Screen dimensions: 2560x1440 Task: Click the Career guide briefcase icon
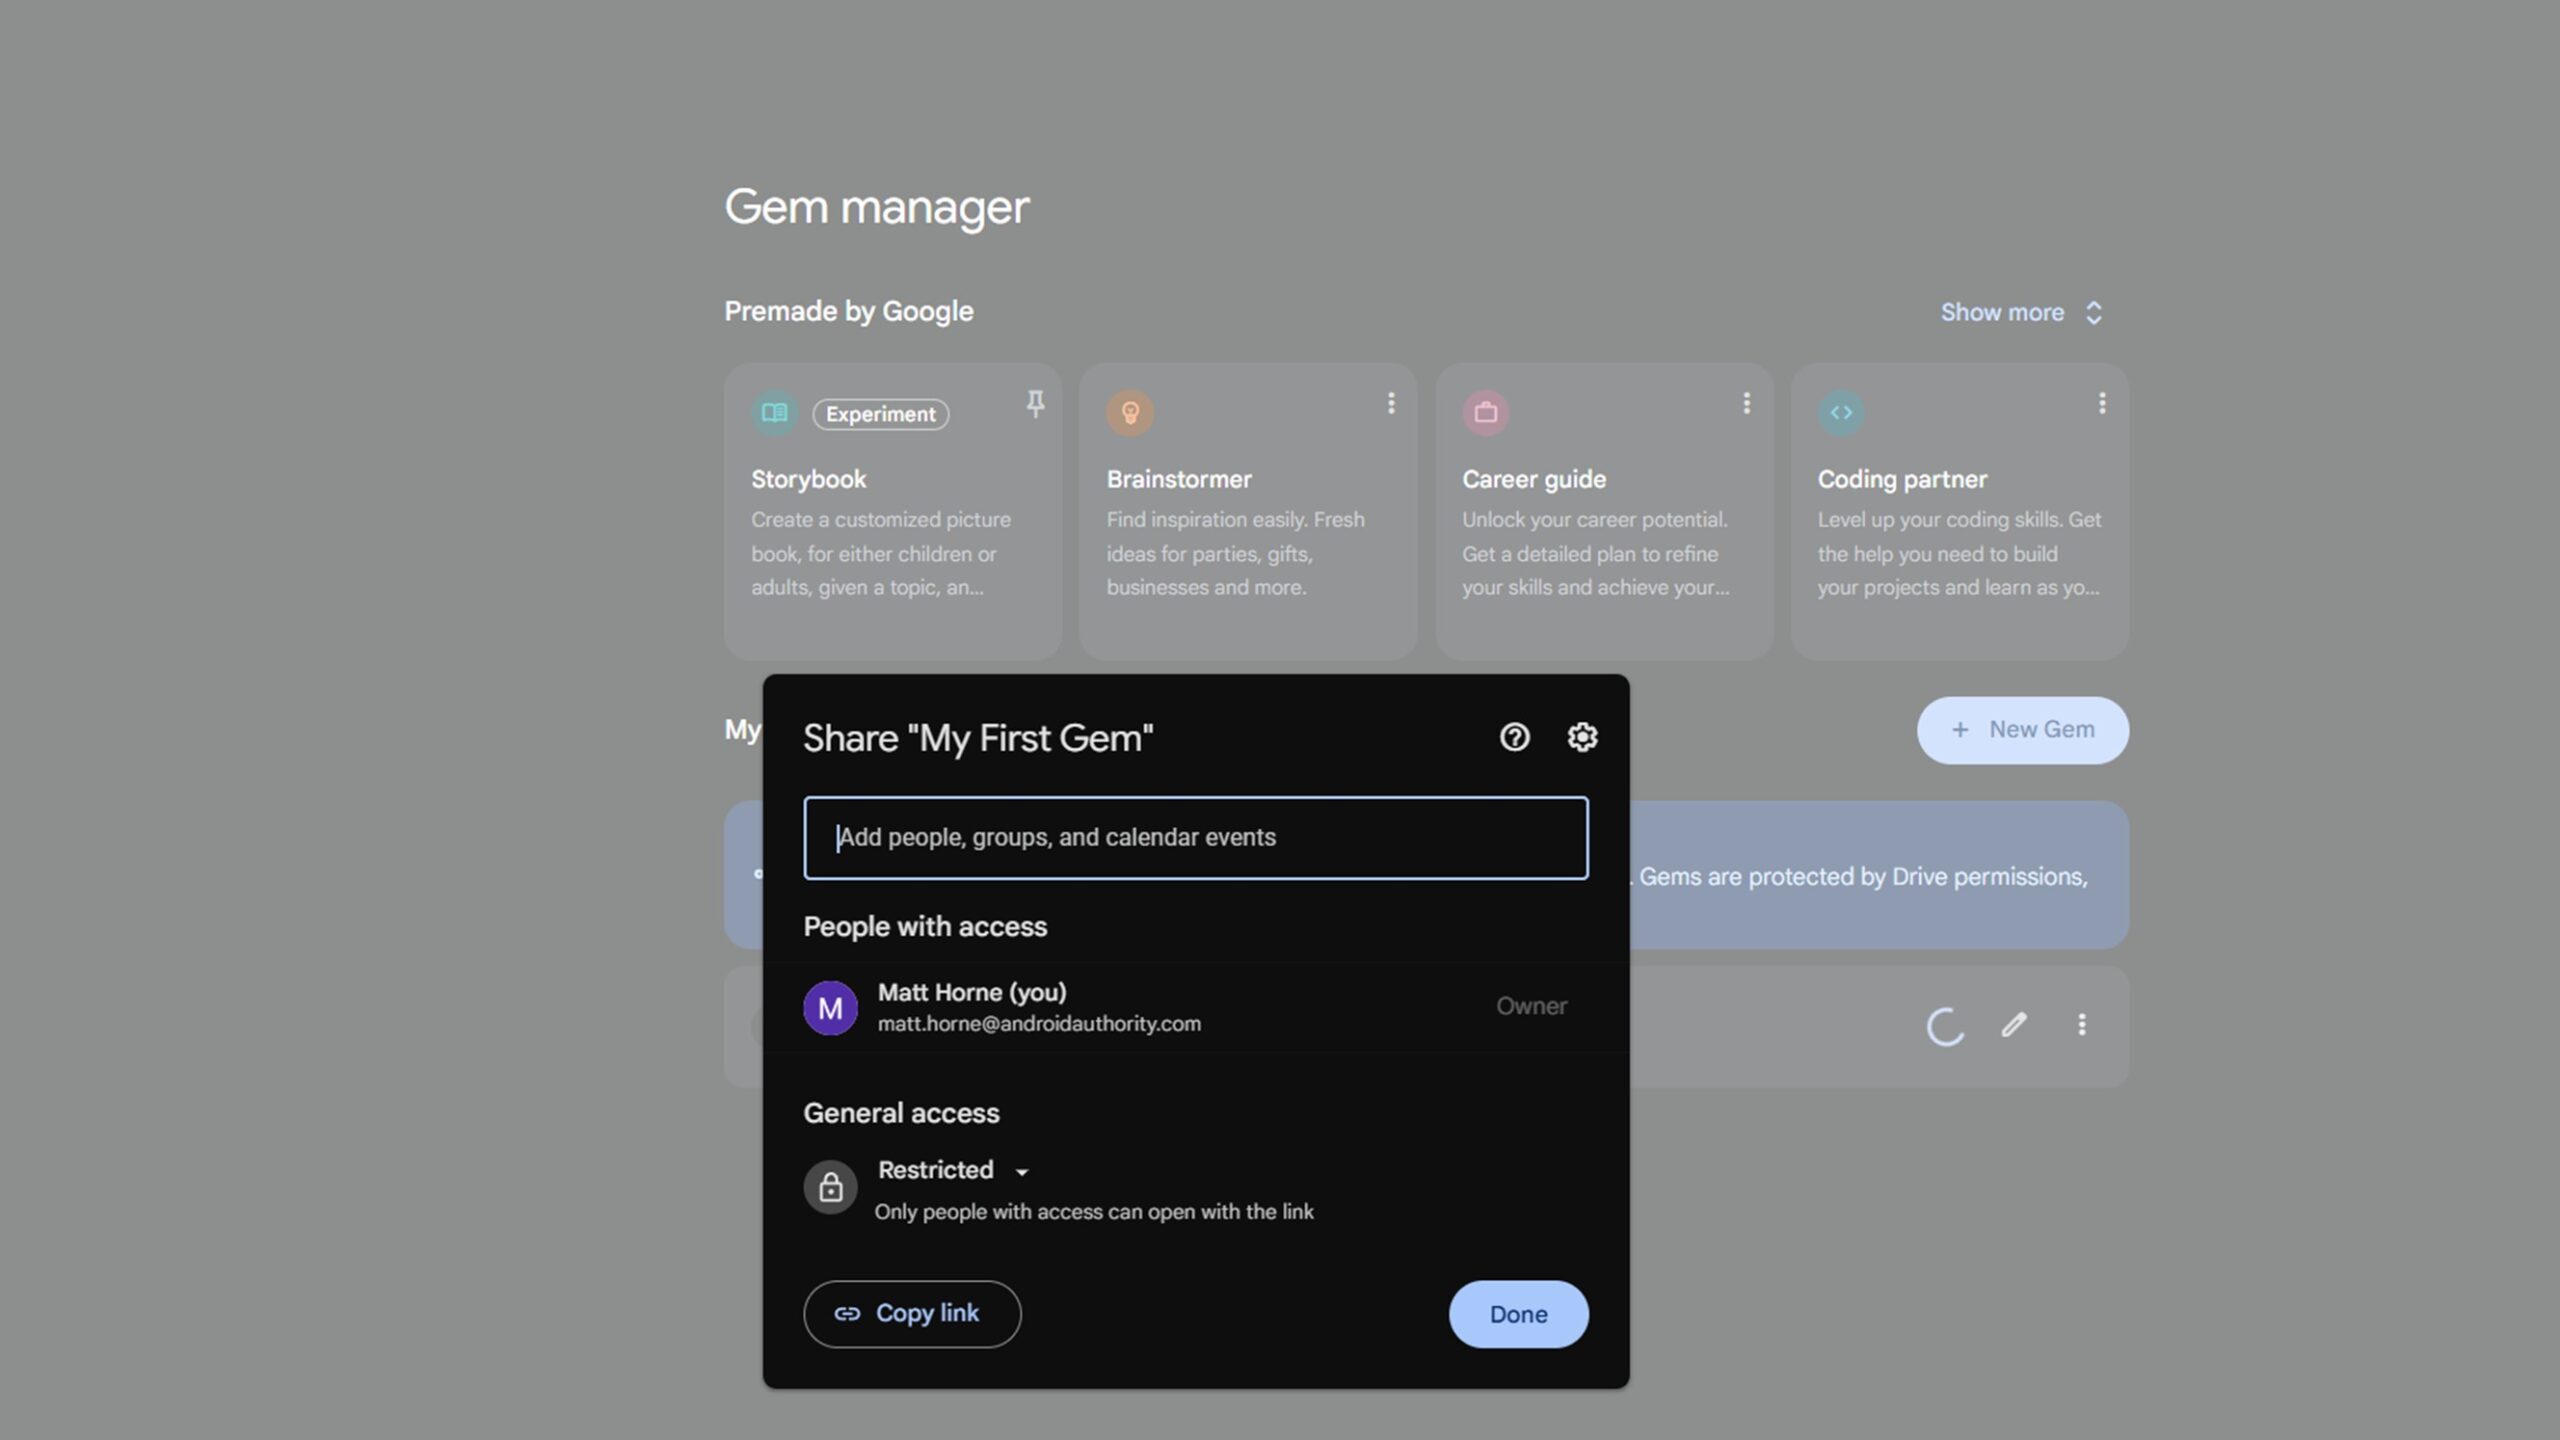click(1486, 412)
